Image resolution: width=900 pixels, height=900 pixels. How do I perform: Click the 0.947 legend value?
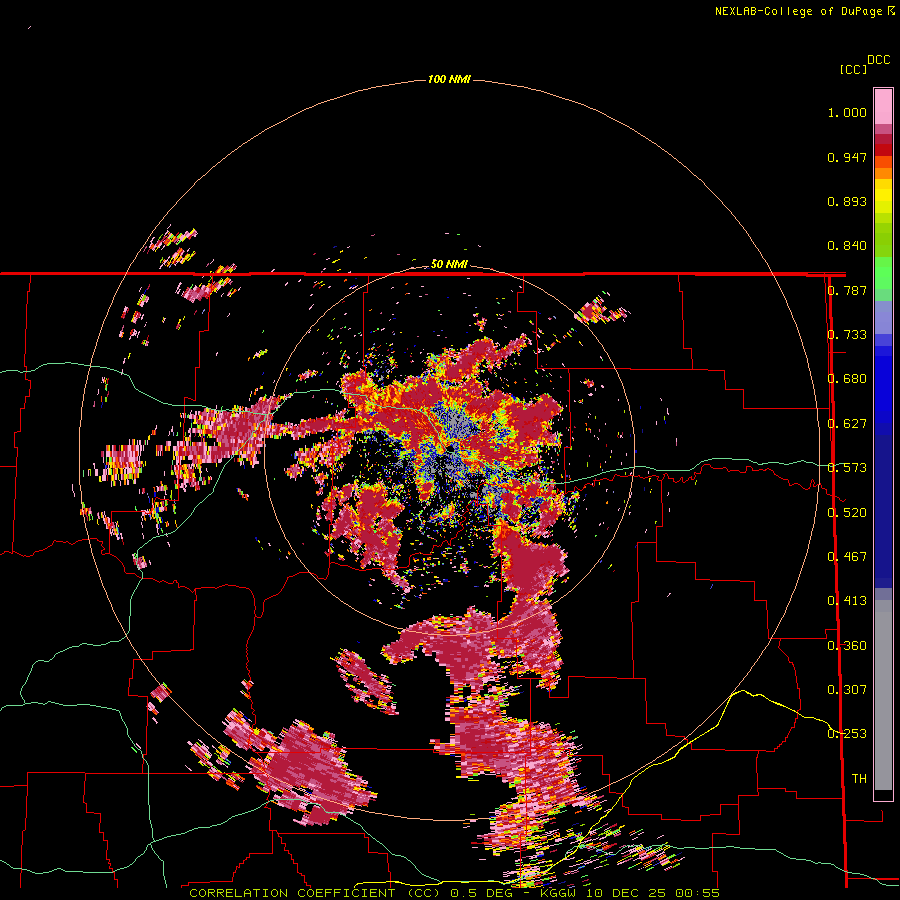click(x=847, y=157)
